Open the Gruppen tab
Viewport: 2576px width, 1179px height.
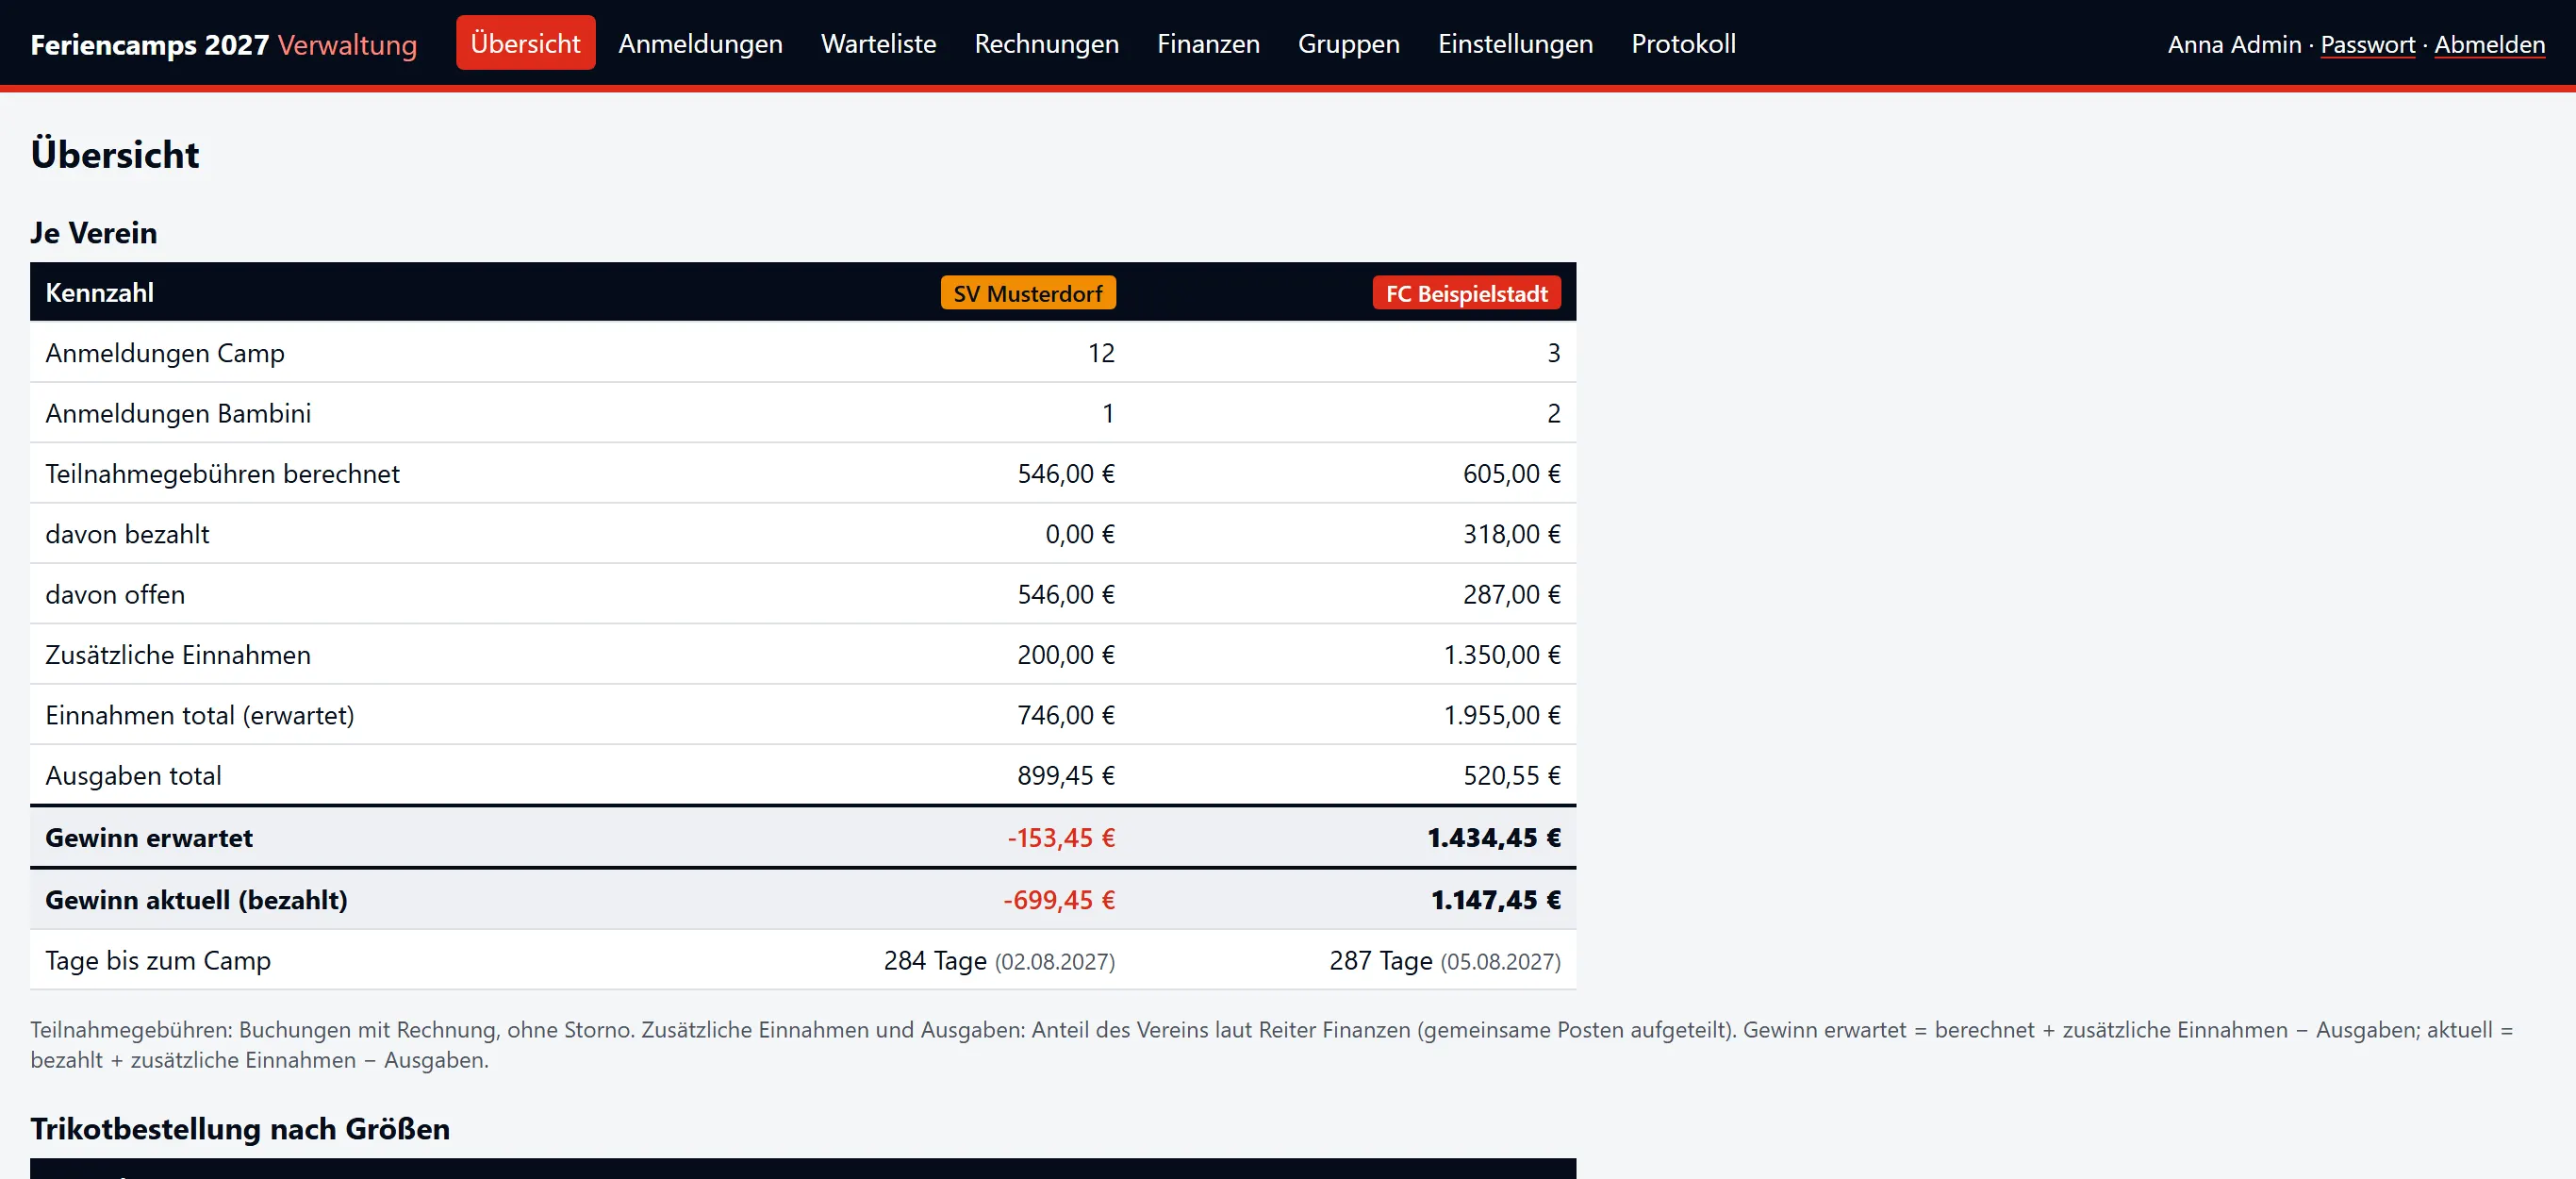(1348, 43)
